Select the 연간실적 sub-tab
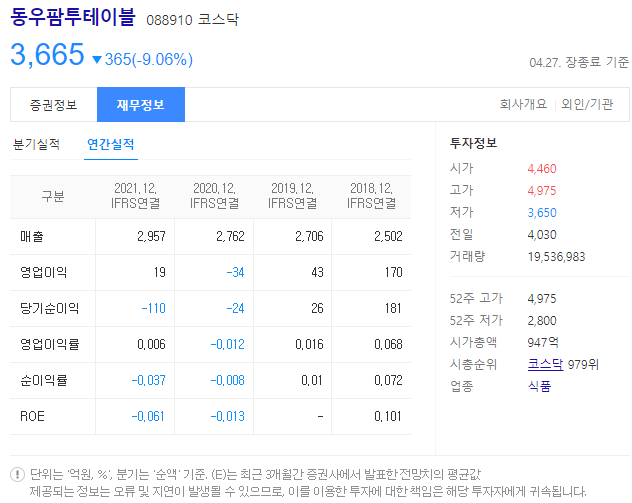Screen dimensions: 632x503 [x=111, y=144]
